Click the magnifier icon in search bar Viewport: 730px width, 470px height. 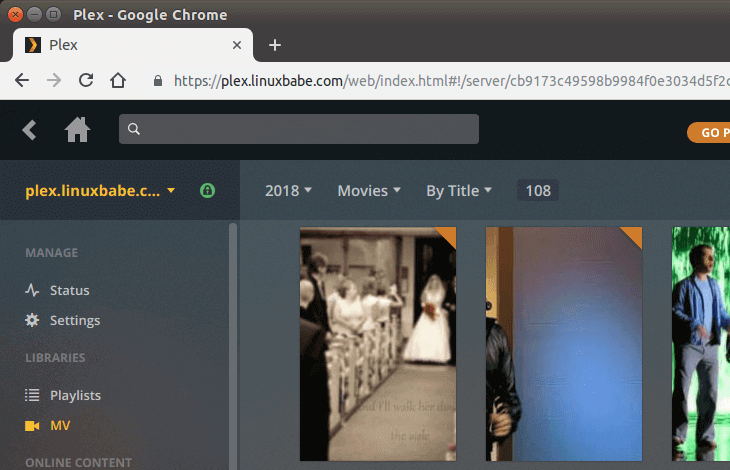pyautogui.click(x=135, y=129)
